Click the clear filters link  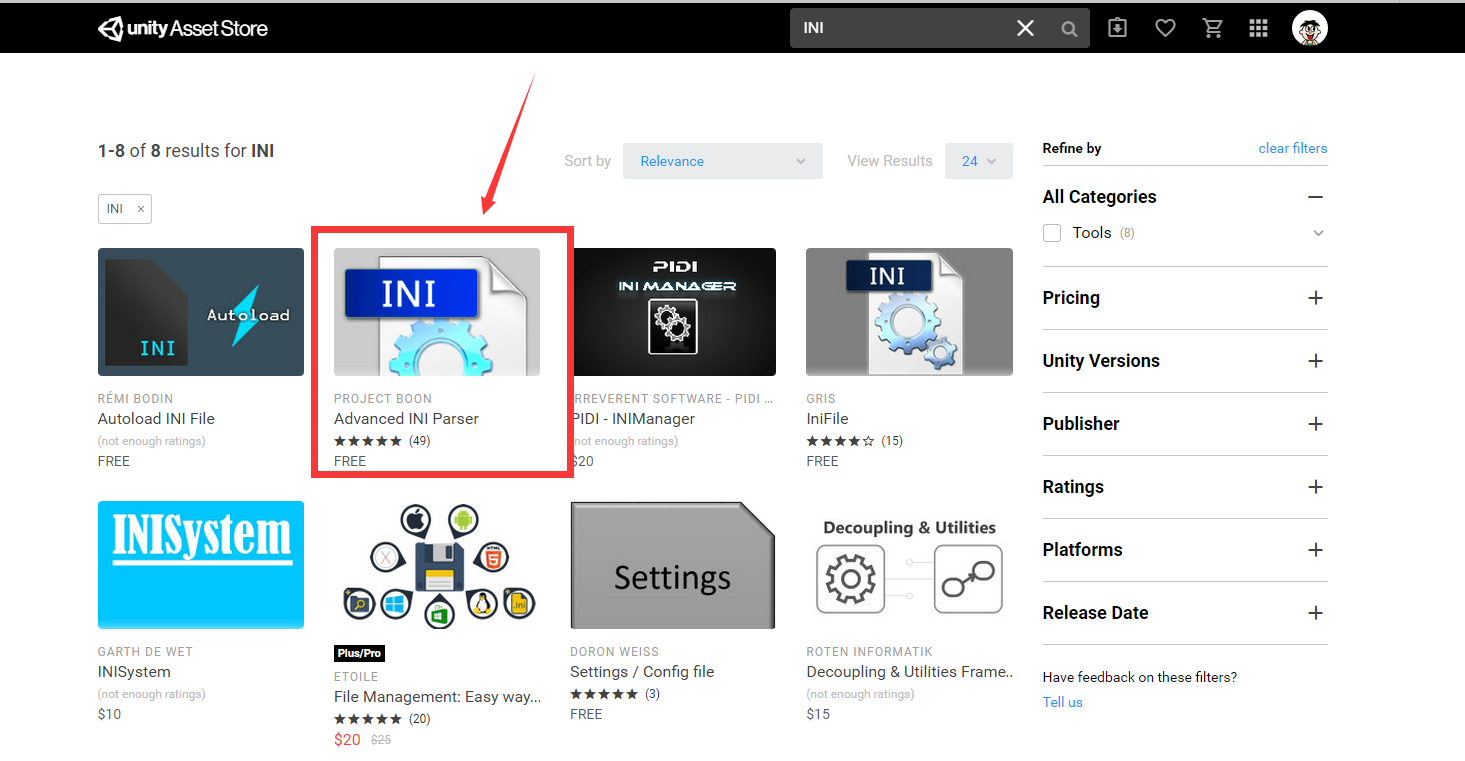point(1293,148)
